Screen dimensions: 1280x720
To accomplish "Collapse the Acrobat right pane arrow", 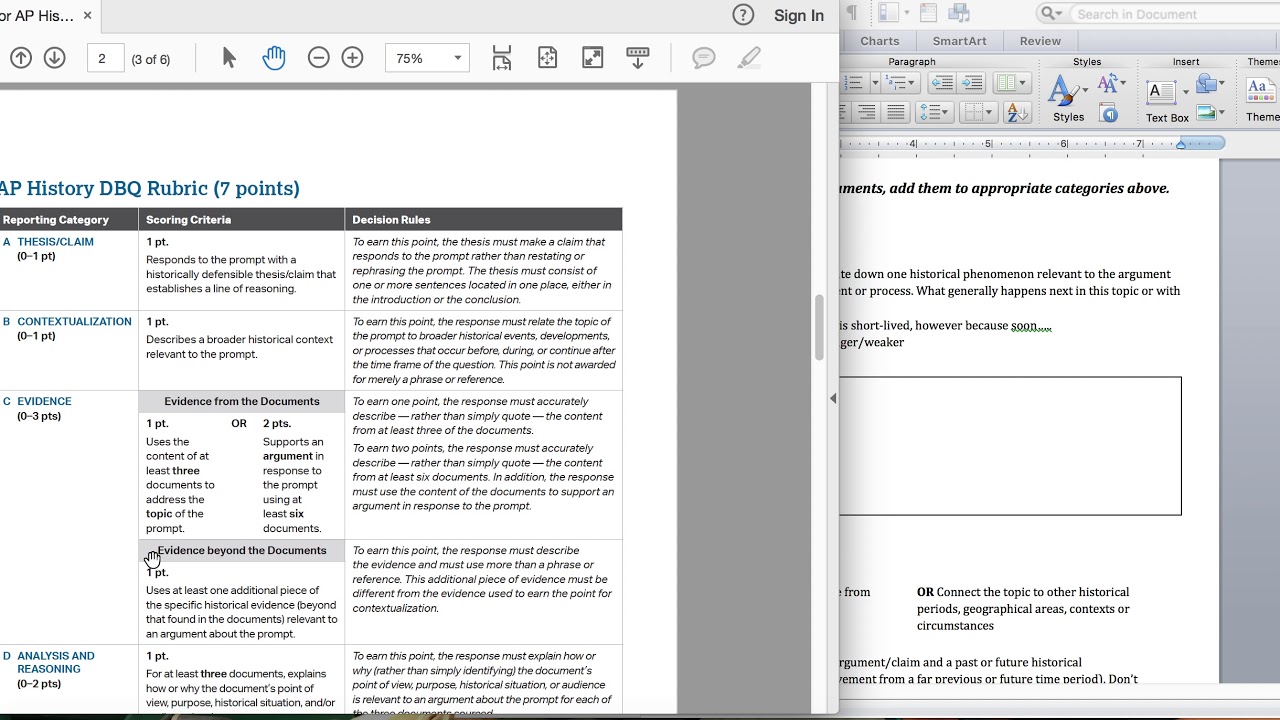I will point(833,398).
